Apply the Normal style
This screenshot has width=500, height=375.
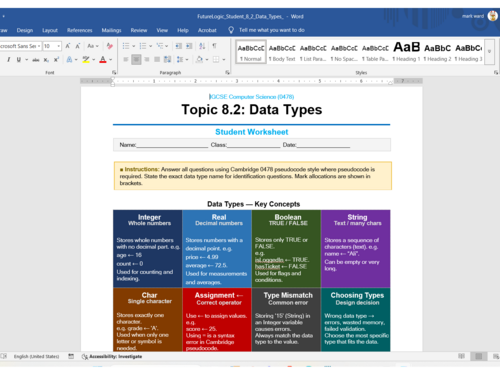251,52
